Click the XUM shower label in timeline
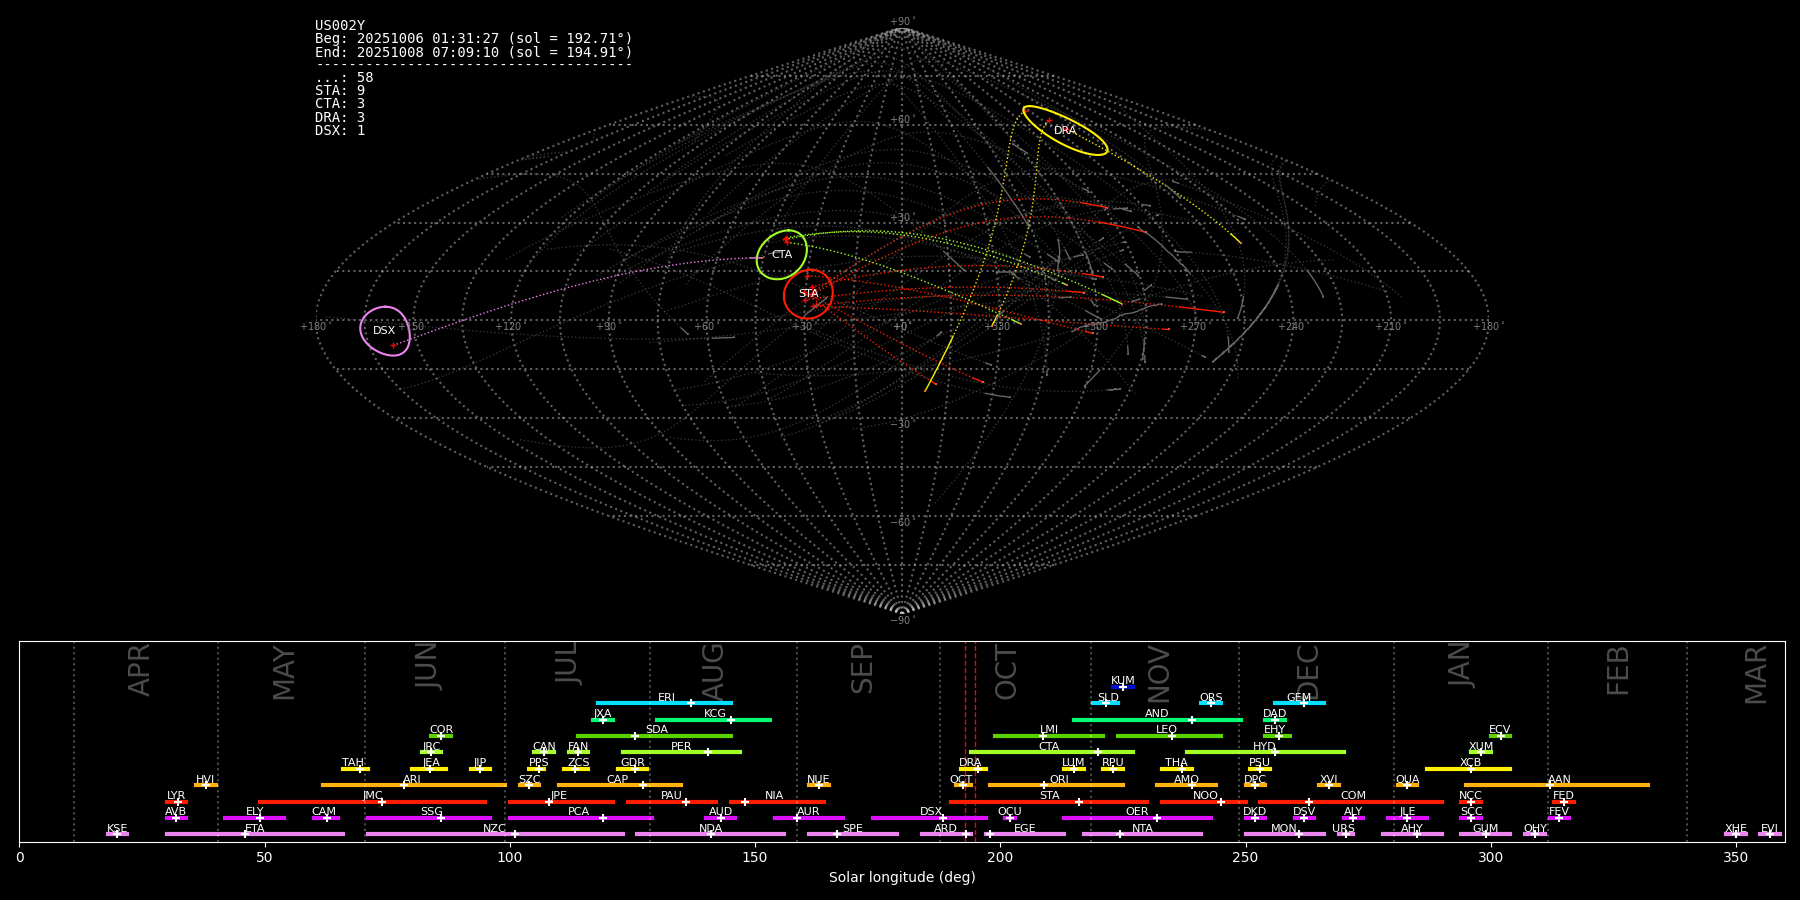 pyautogui.click(x=1481, y=747)
